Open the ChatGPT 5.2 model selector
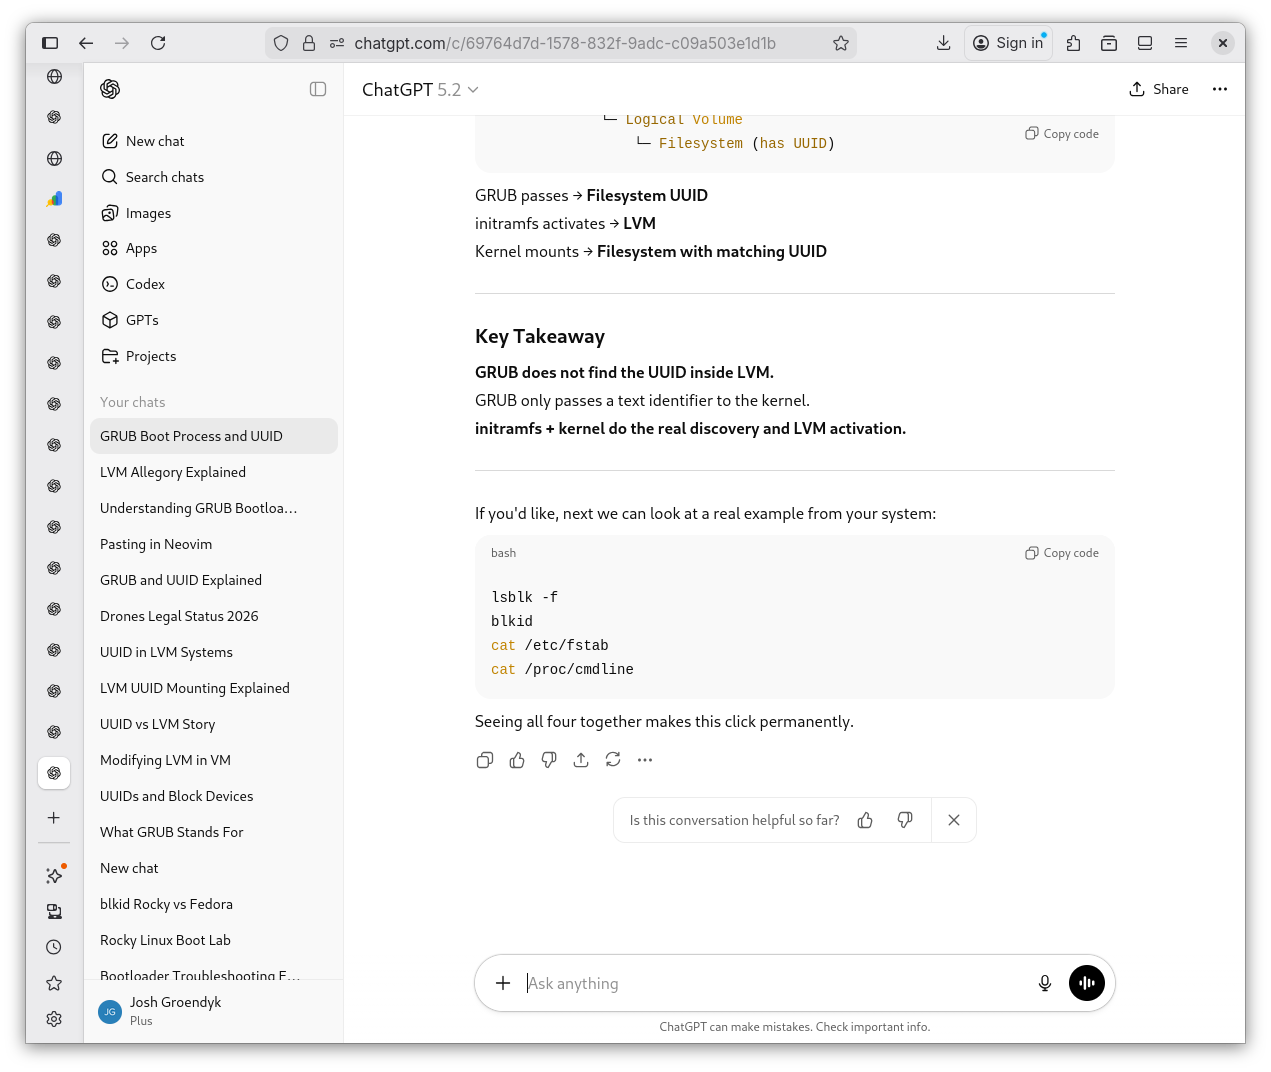 coord(420,89)
